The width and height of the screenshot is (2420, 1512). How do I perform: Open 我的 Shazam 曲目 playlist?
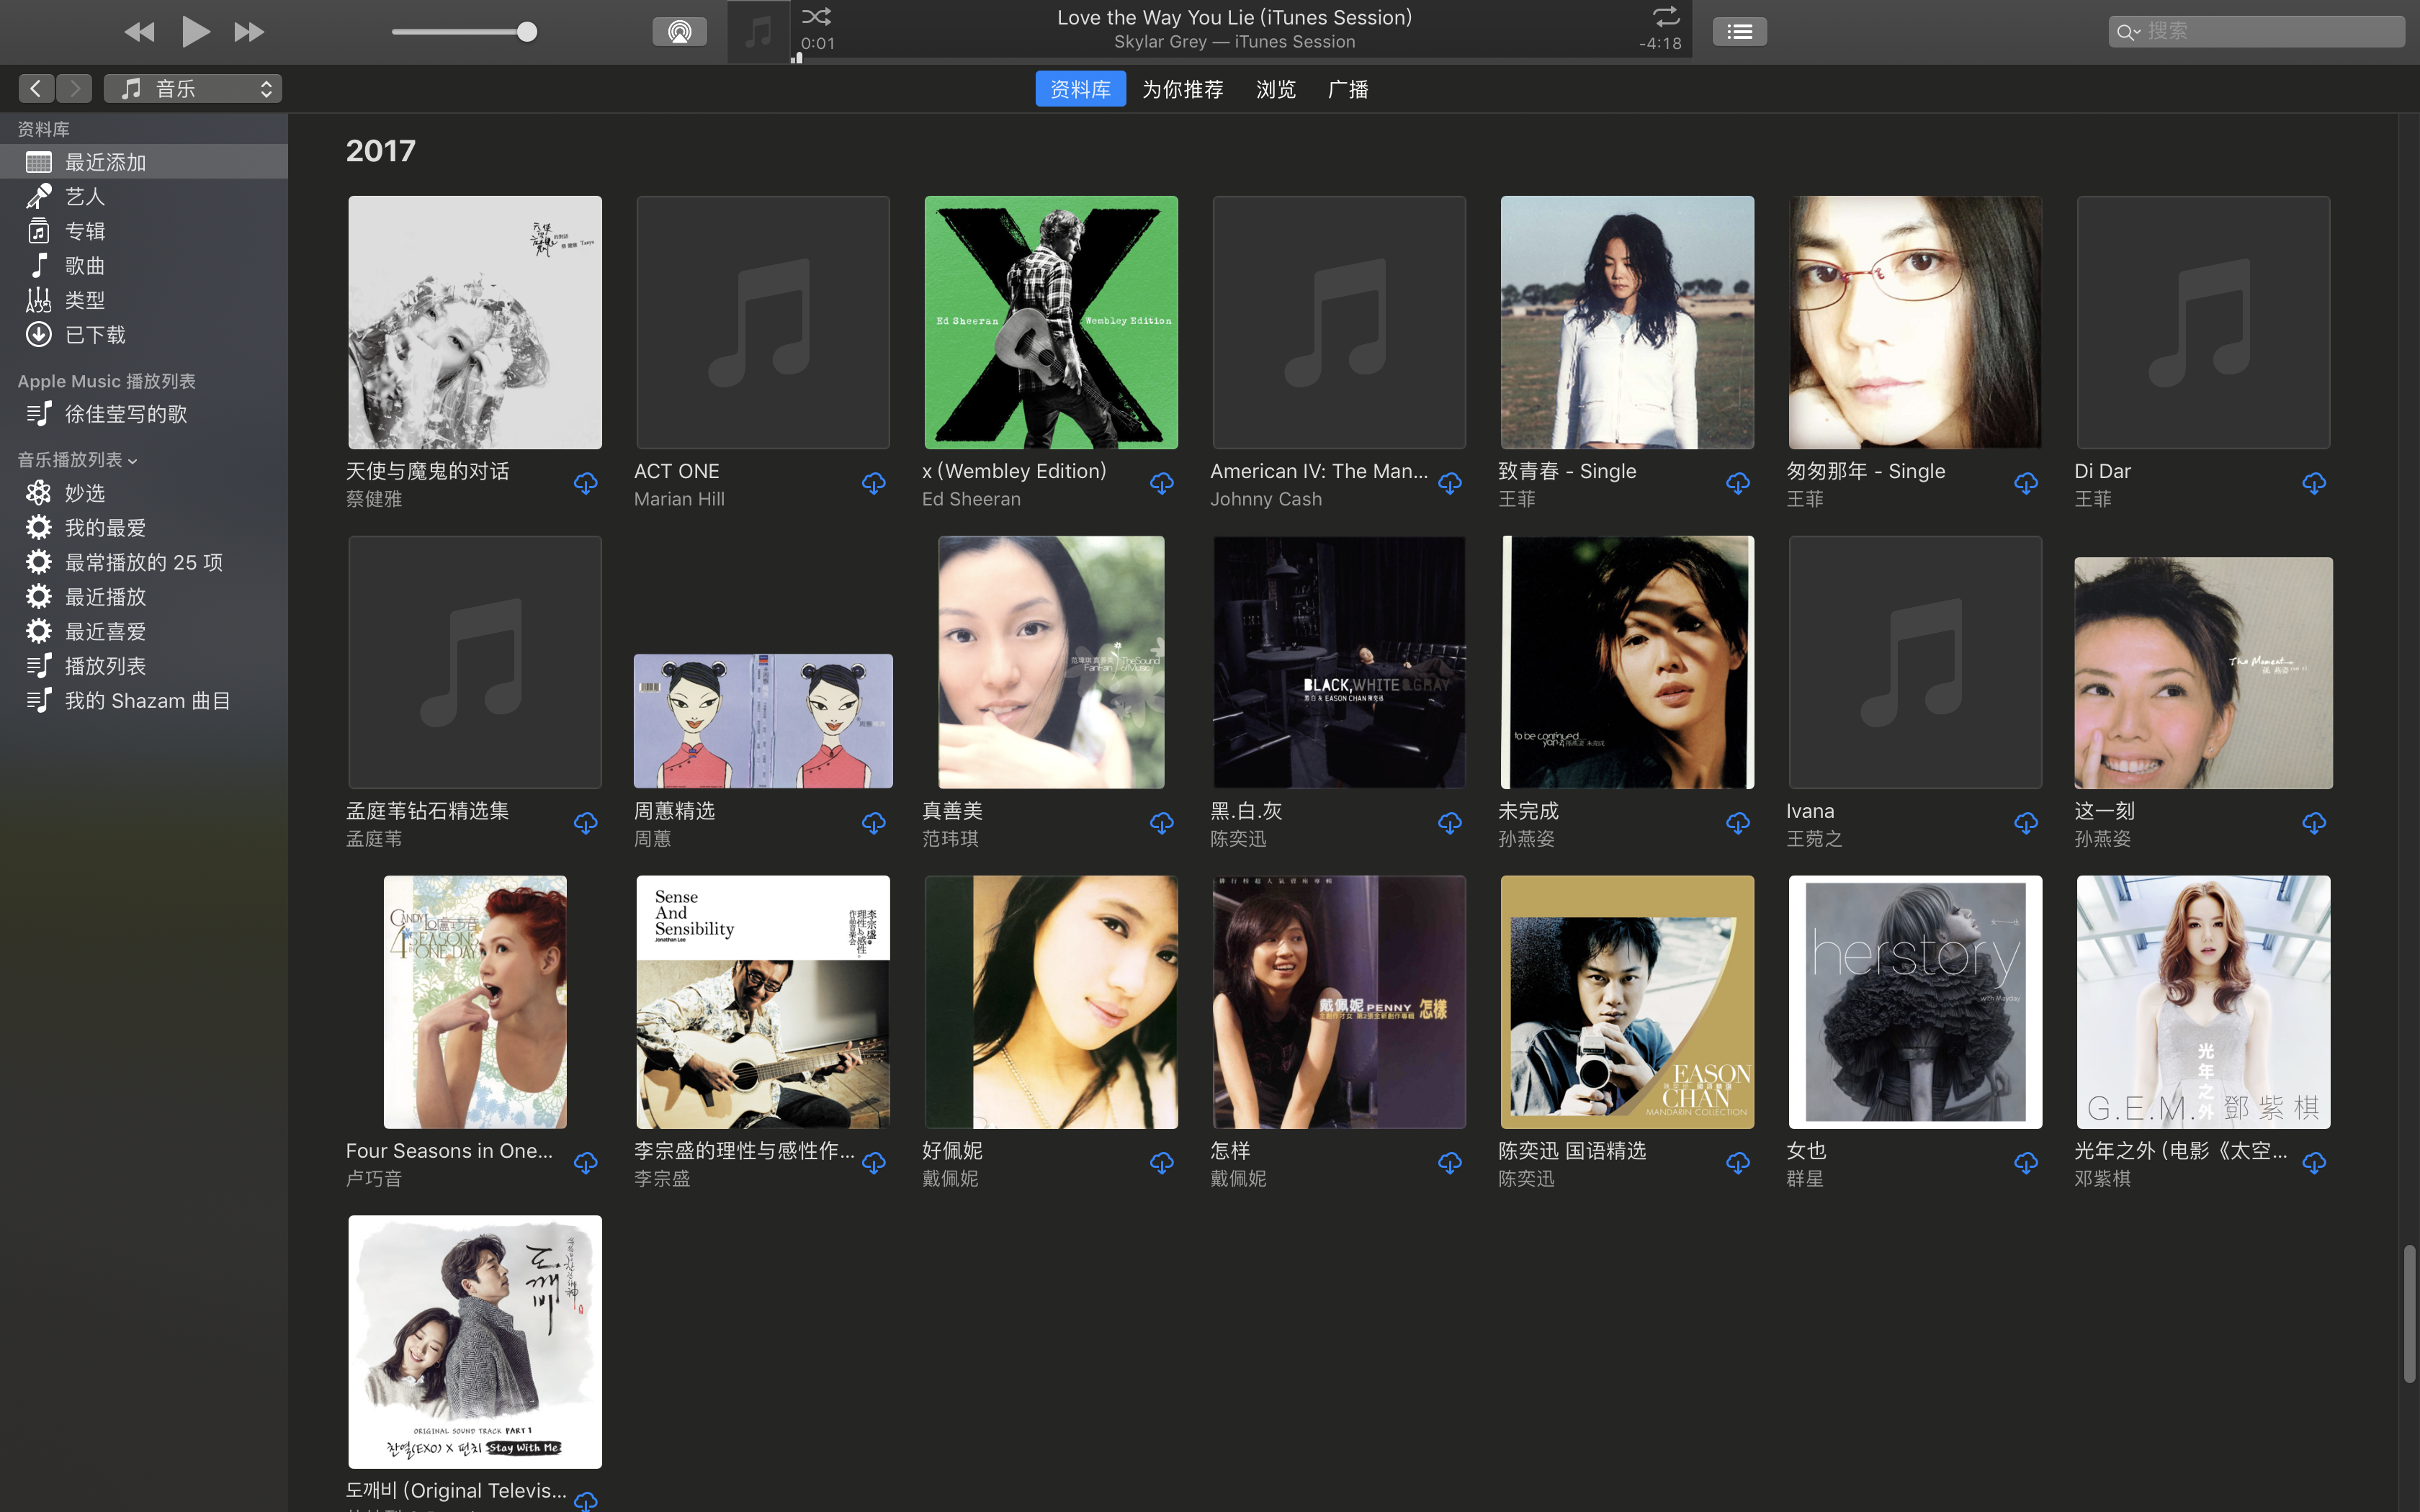(147, 701)
